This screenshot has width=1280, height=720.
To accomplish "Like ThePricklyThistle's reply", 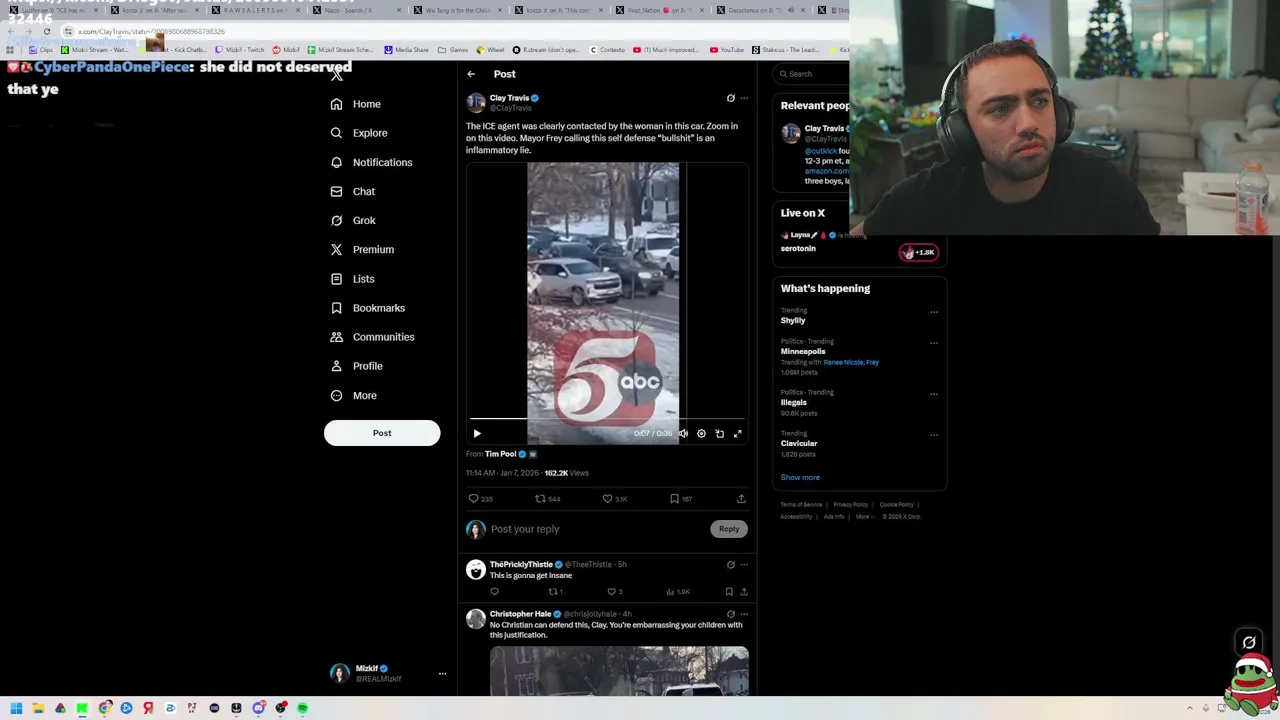I will point(611,592).
